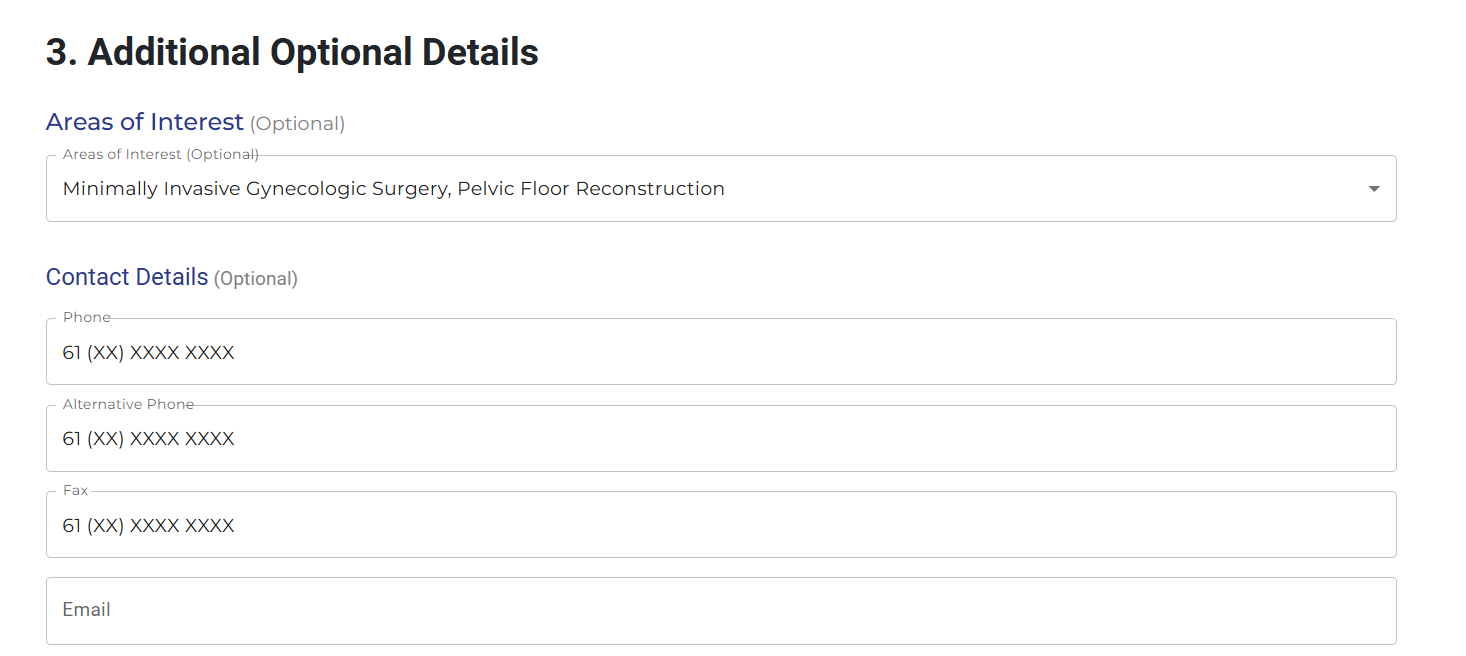This screenshot has height=656, width=1466.
Task: Open the Areas of Interest combo box
Action: point(900,189)
